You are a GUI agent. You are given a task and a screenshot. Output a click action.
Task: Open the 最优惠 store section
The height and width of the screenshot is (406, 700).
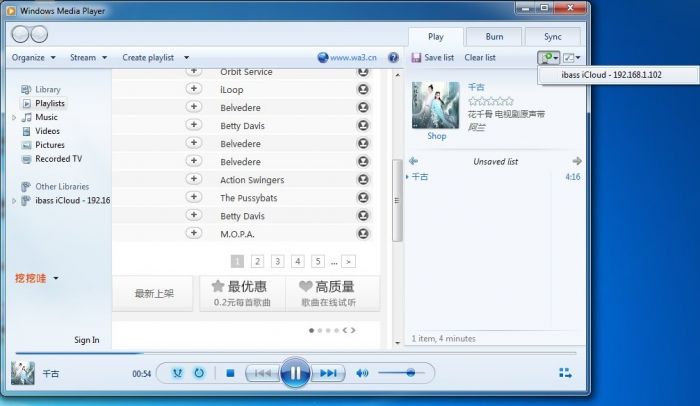pyautogui.click(x=242, y=293)
